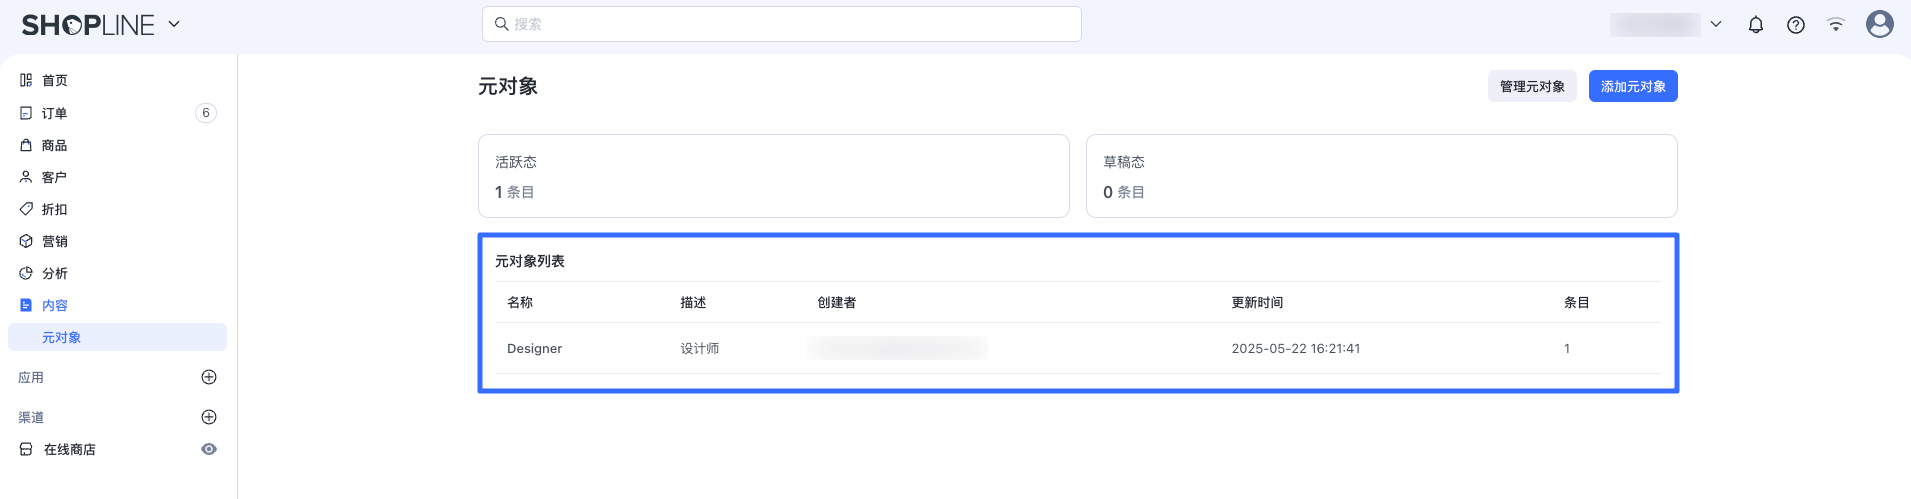Expand the store name dropdown chevron

click(1716, 24)
